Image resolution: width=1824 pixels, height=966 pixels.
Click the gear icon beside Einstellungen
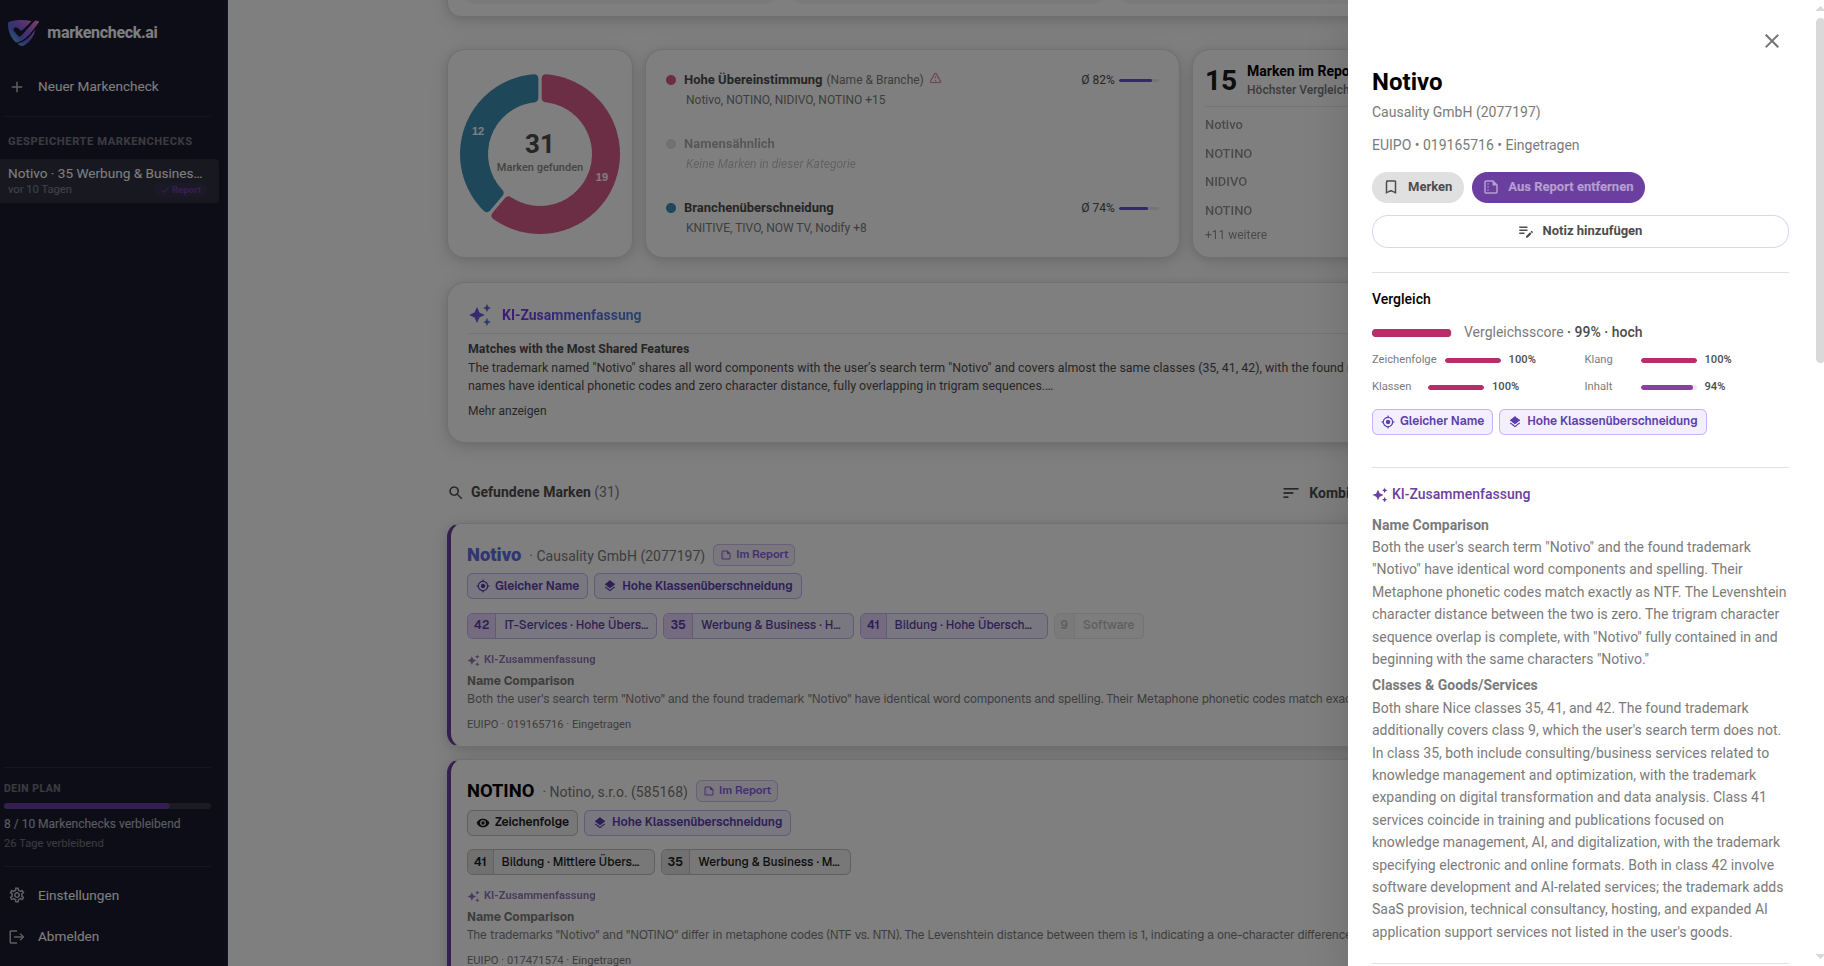click(17, 895)
